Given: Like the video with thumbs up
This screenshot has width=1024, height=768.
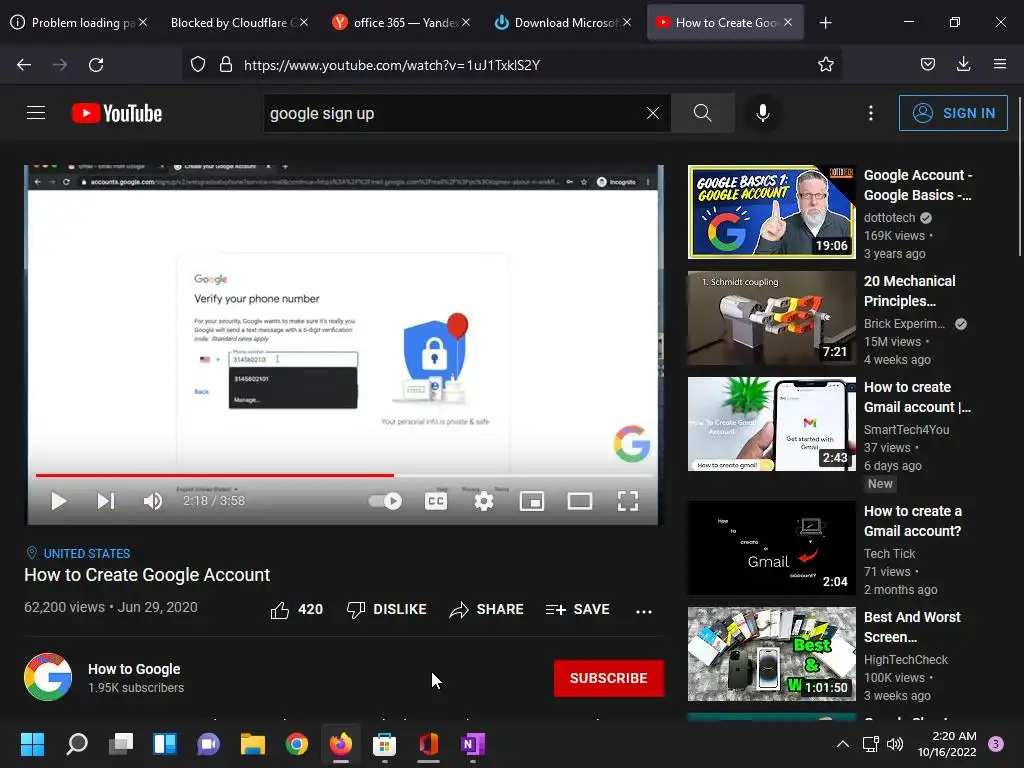Looking at the screenshot, I should pyautogui.click(x=296, y=610).
